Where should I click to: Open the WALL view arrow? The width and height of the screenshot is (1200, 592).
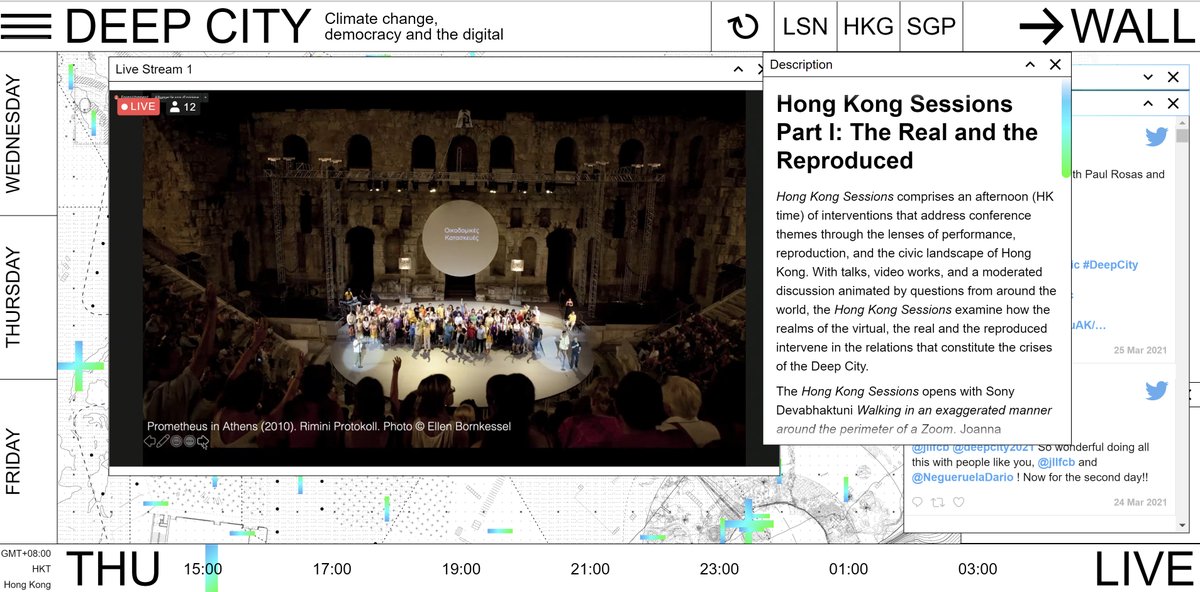click(1042, 27)
